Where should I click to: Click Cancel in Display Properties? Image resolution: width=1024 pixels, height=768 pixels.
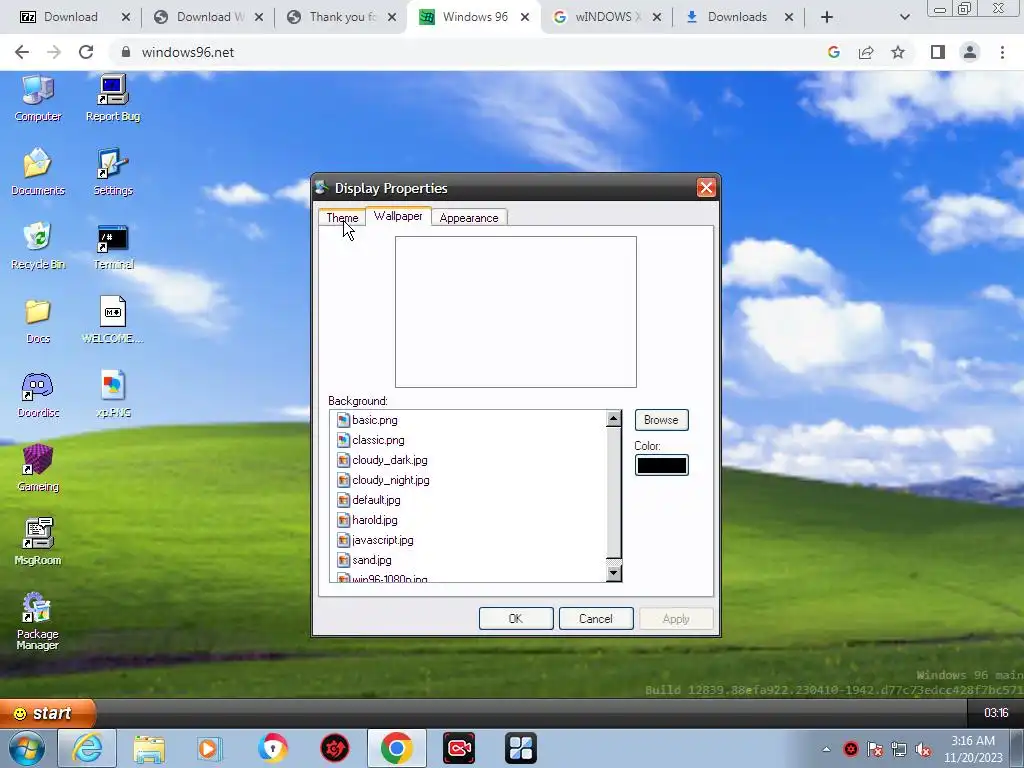[596, 618]
